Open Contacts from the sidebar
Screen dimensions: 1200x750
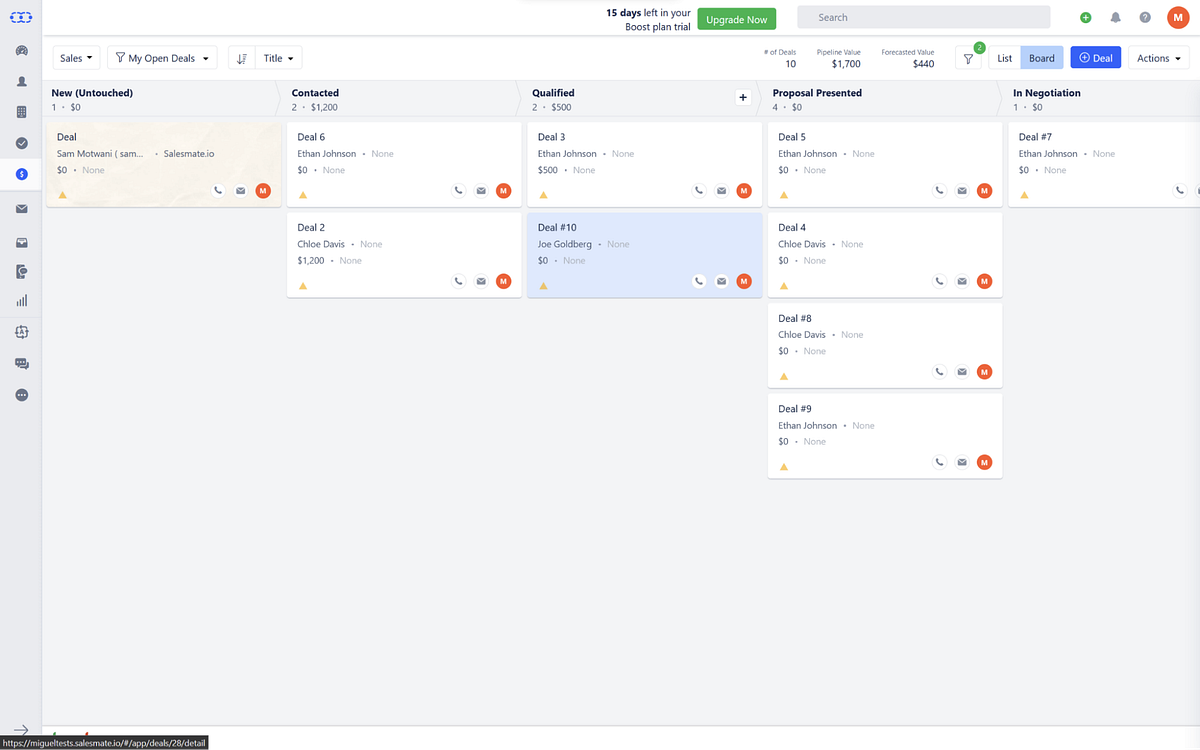click(21, 81)
